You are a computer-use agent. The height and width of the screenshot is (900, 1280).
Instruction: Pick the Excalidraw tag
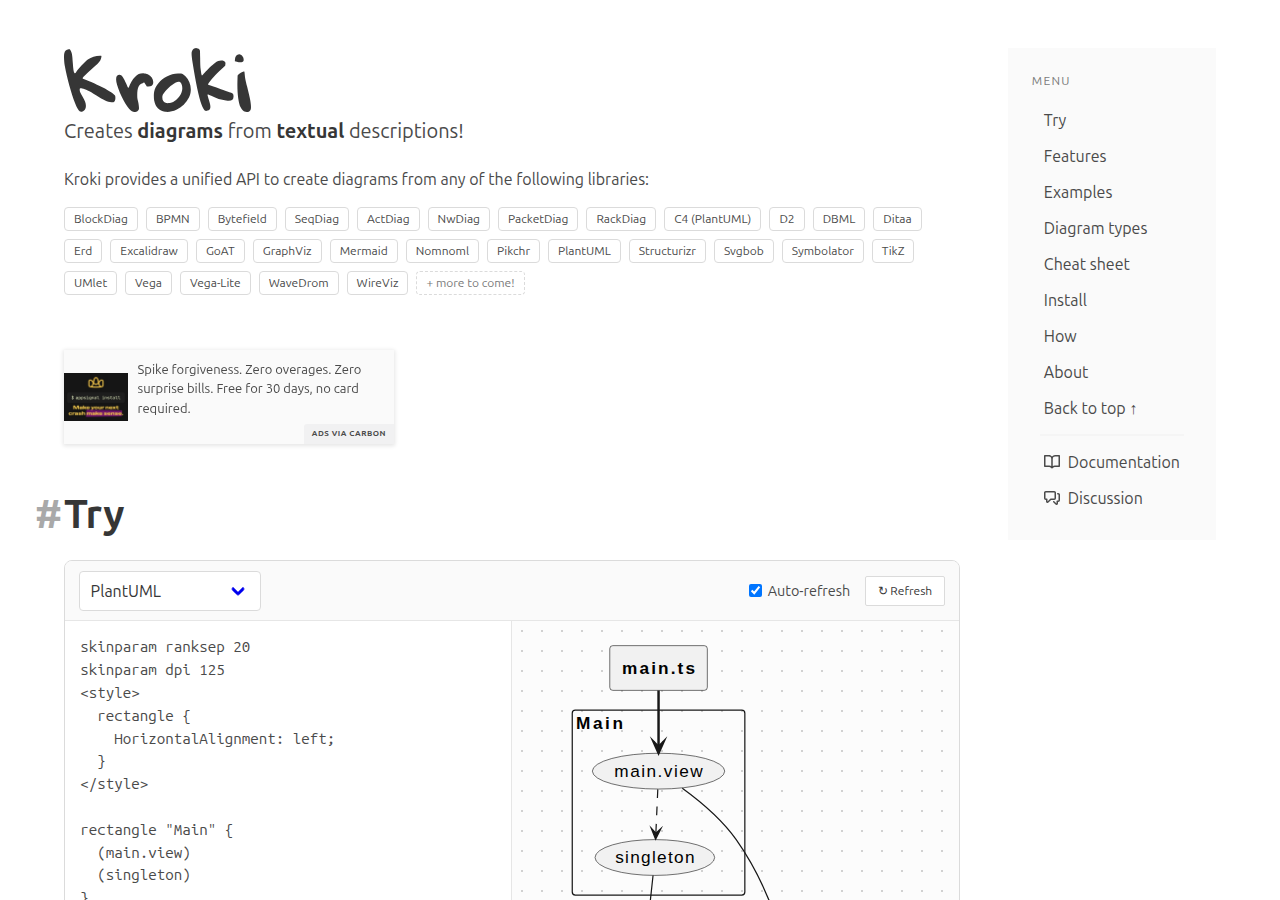click(x=149, y=251)
